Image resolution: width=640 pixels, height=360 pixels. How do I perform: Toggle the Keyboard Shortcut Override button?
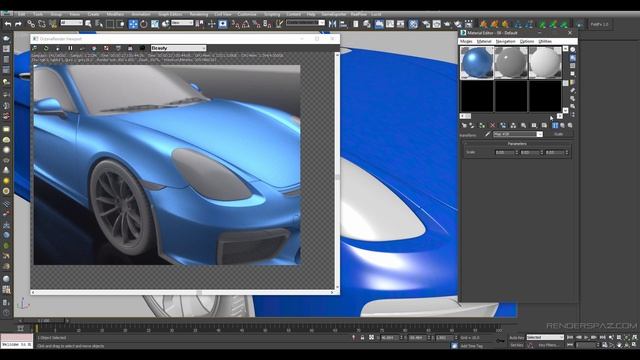pyautogui.click(x=222, y=24)
